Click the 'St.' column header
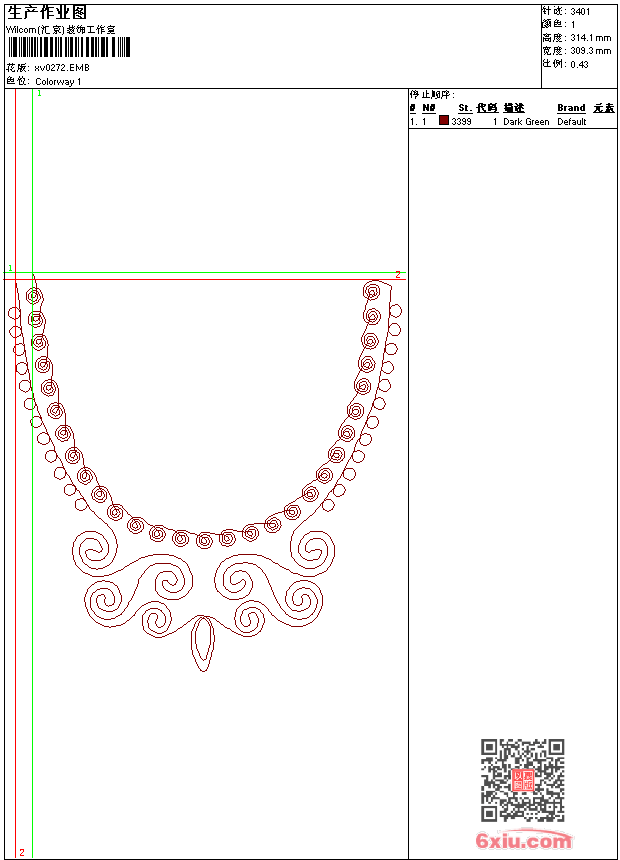The width and height of the screenshot is (620, 860). [x=465, y=108]
